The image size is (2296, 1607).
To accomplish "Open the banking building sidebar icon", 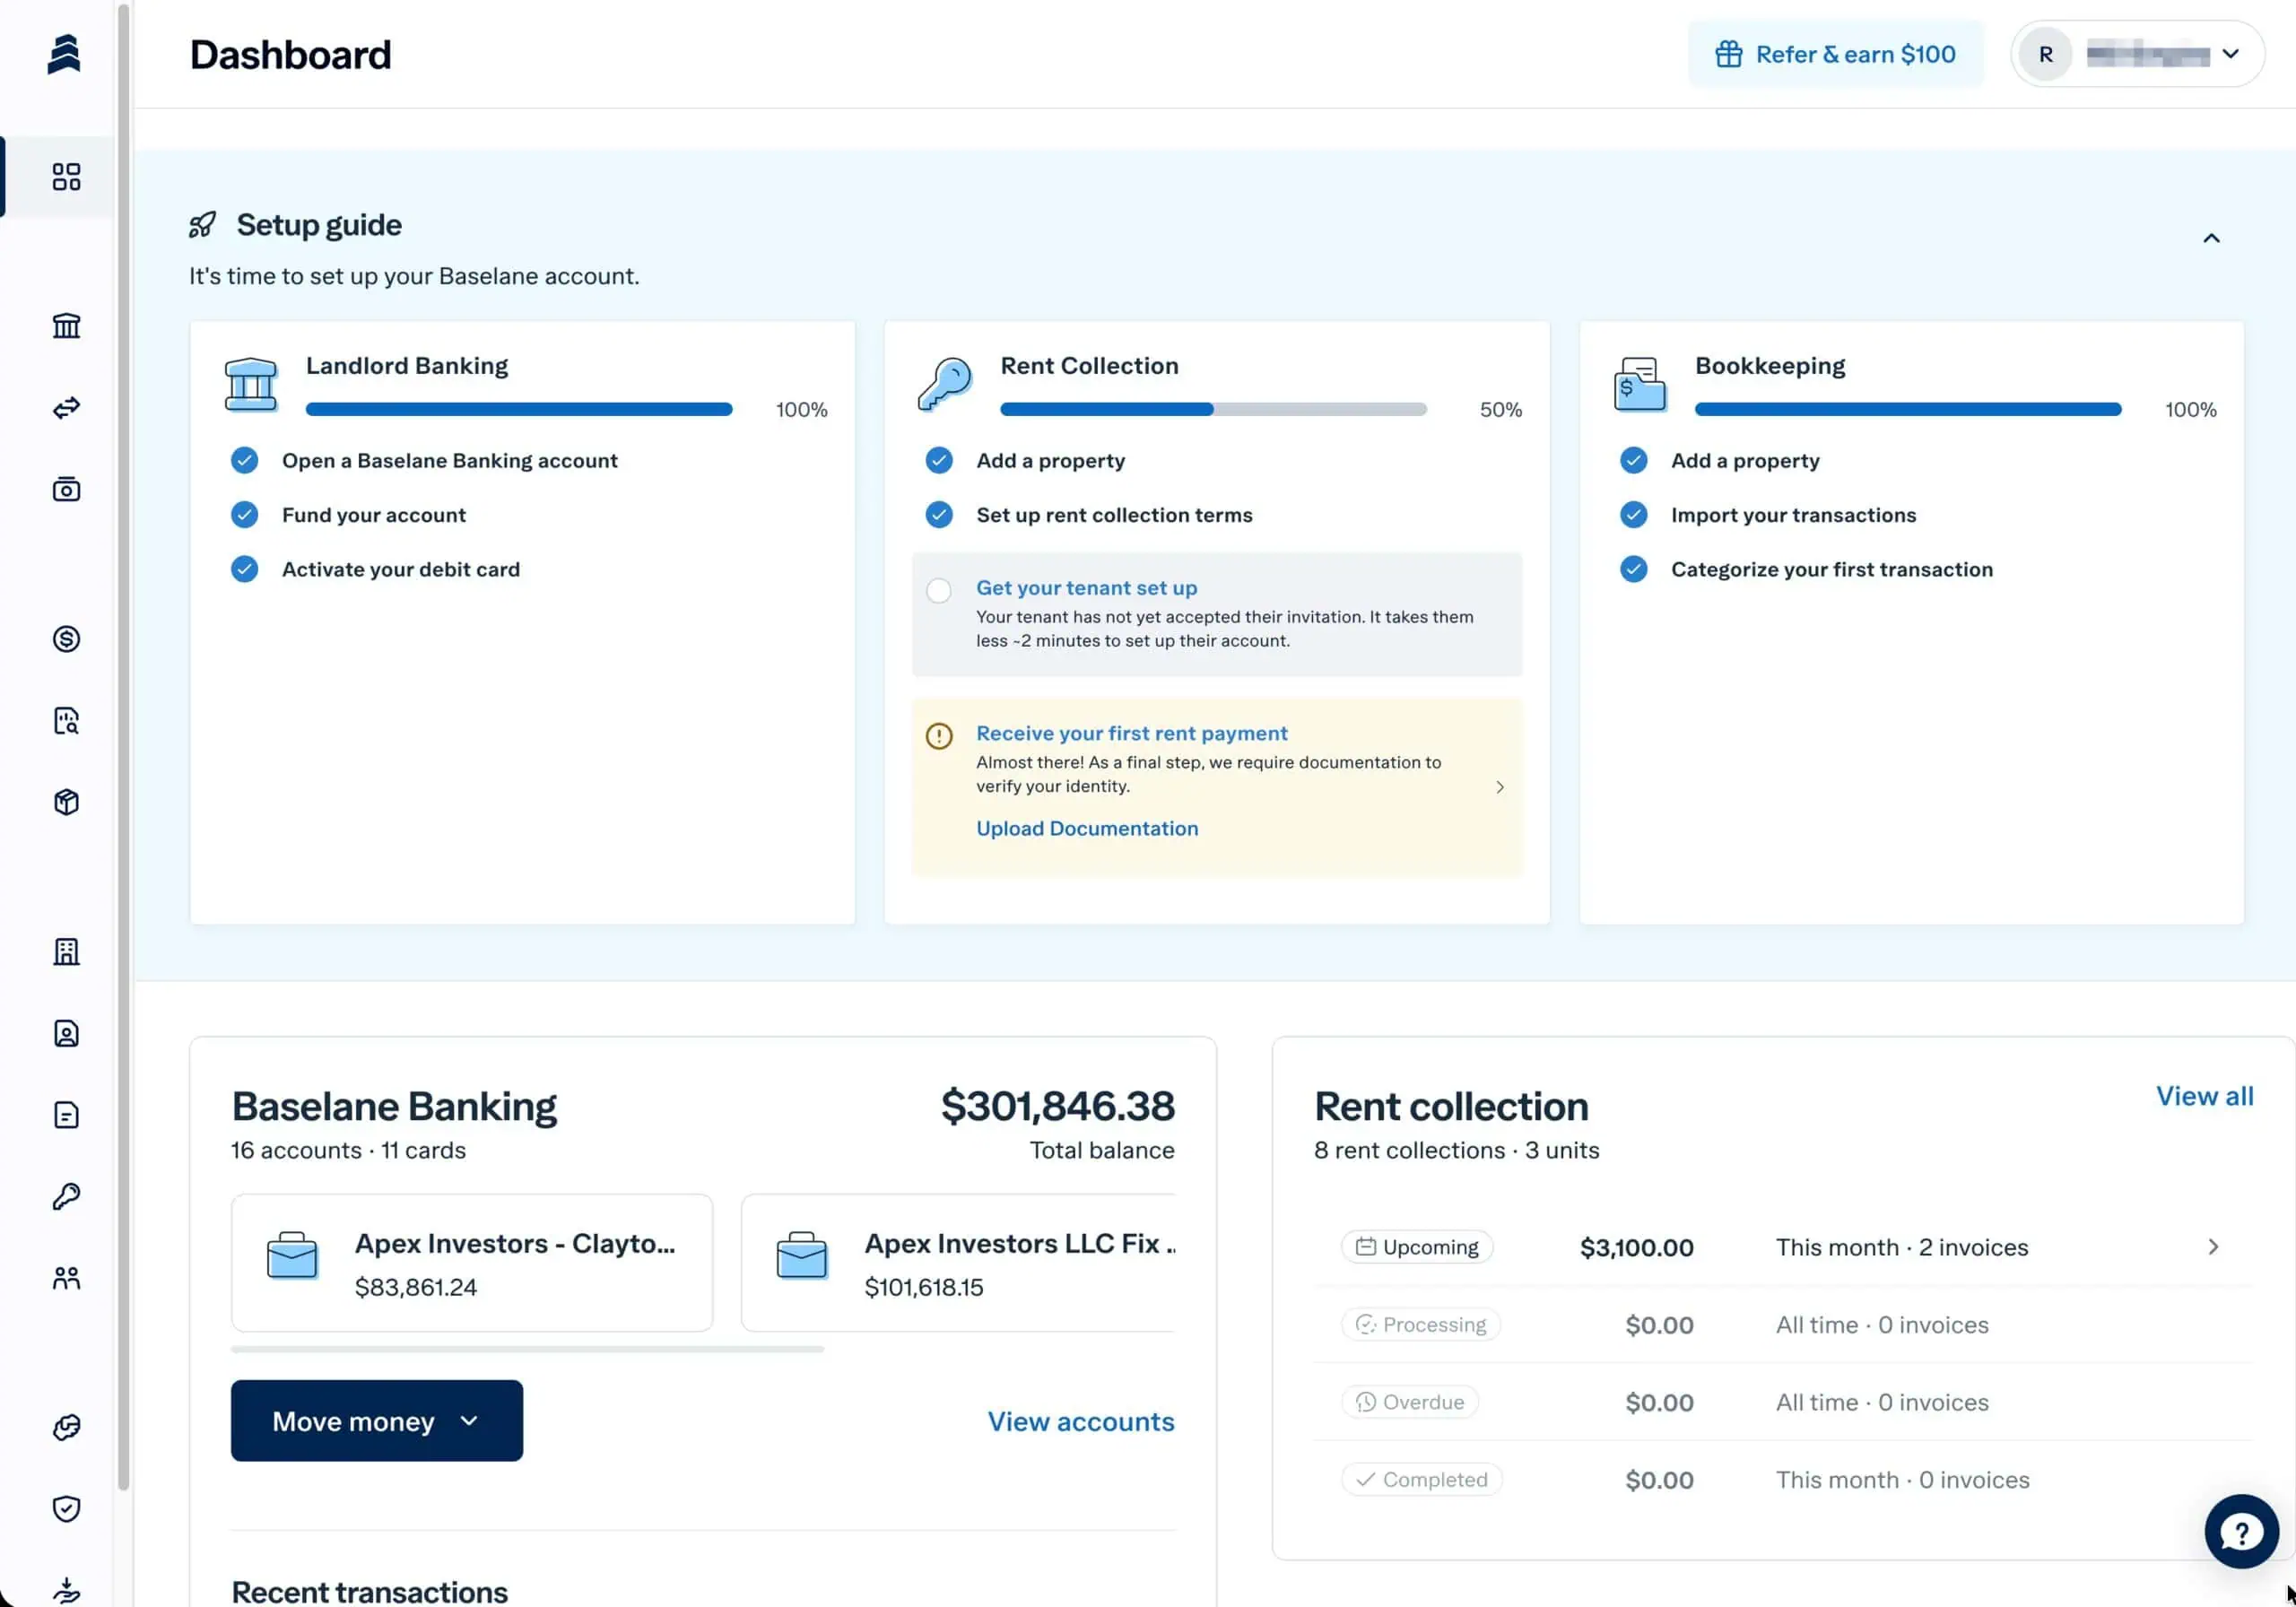I will click(x=66, y=326).
